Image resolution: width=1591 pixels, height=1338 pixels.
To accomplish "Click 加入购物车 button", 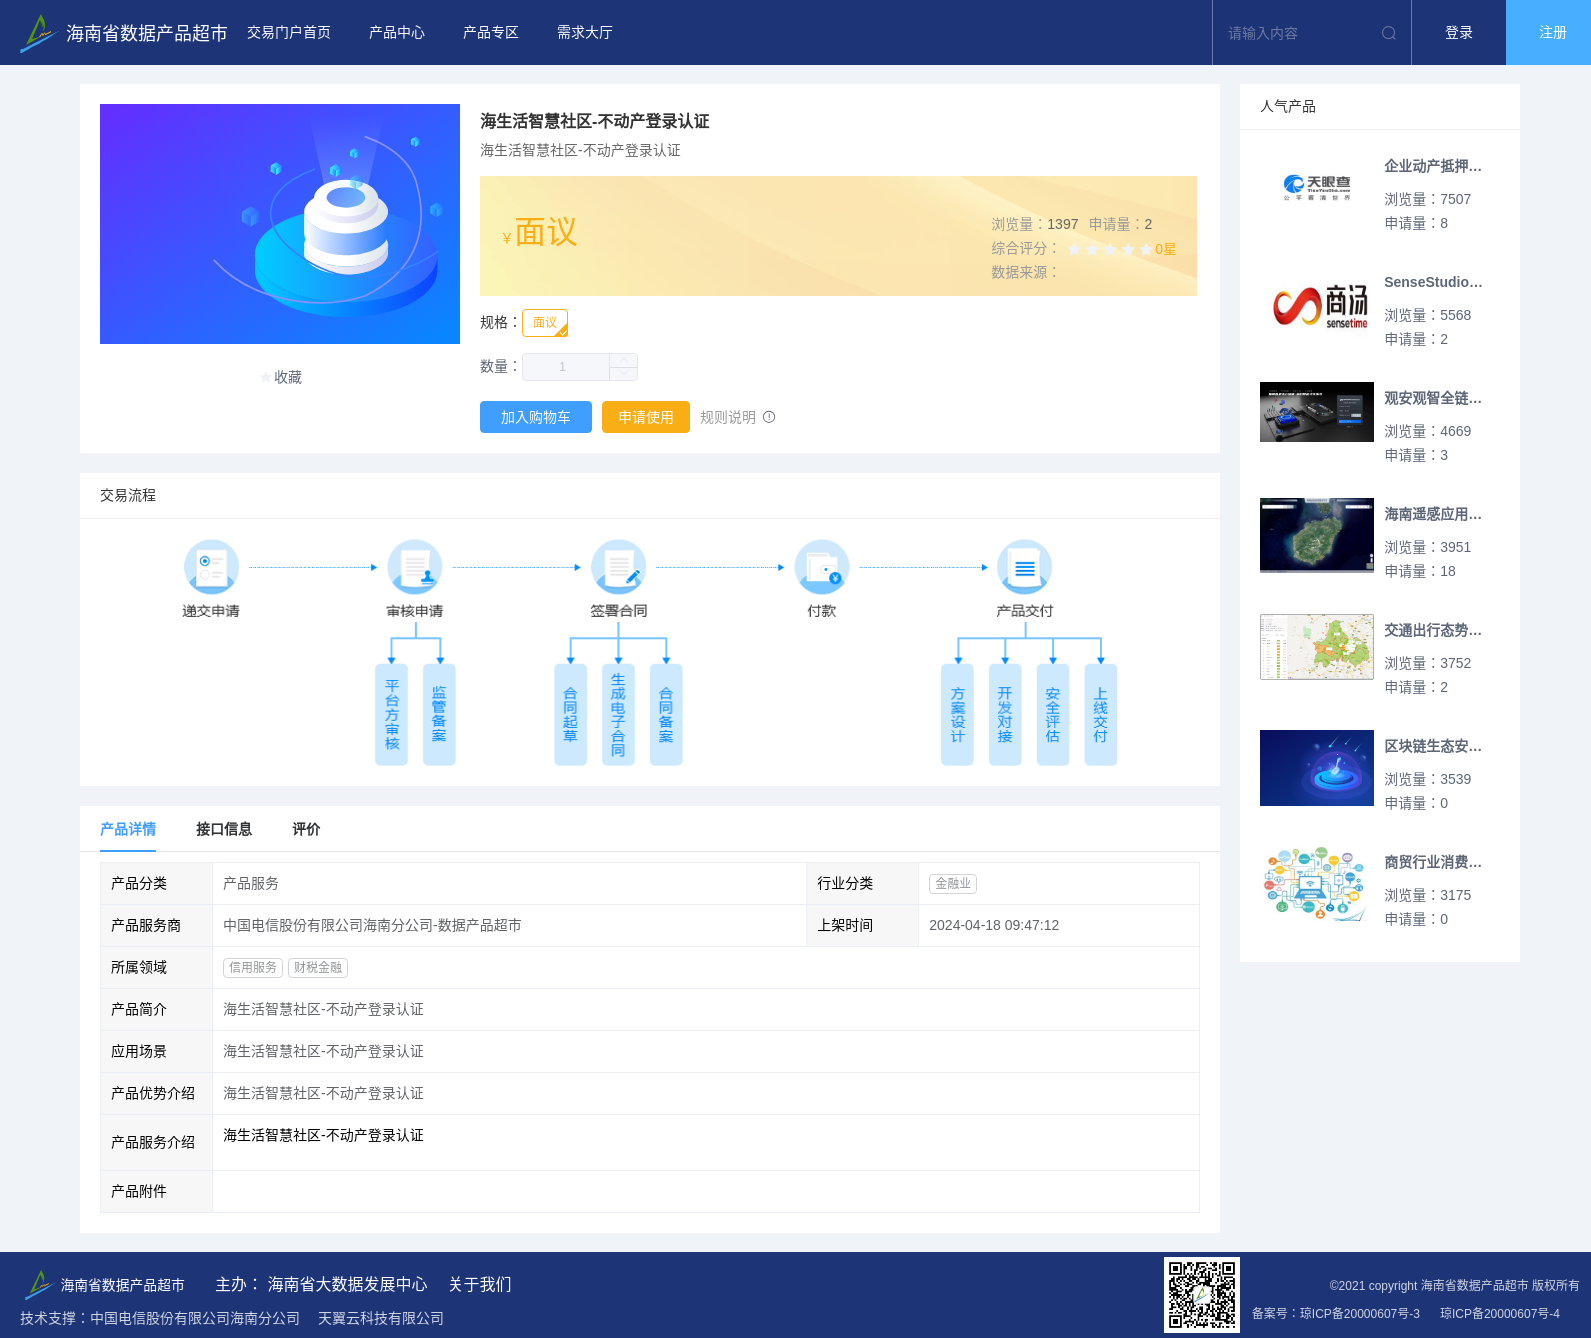I will (536, 417).
